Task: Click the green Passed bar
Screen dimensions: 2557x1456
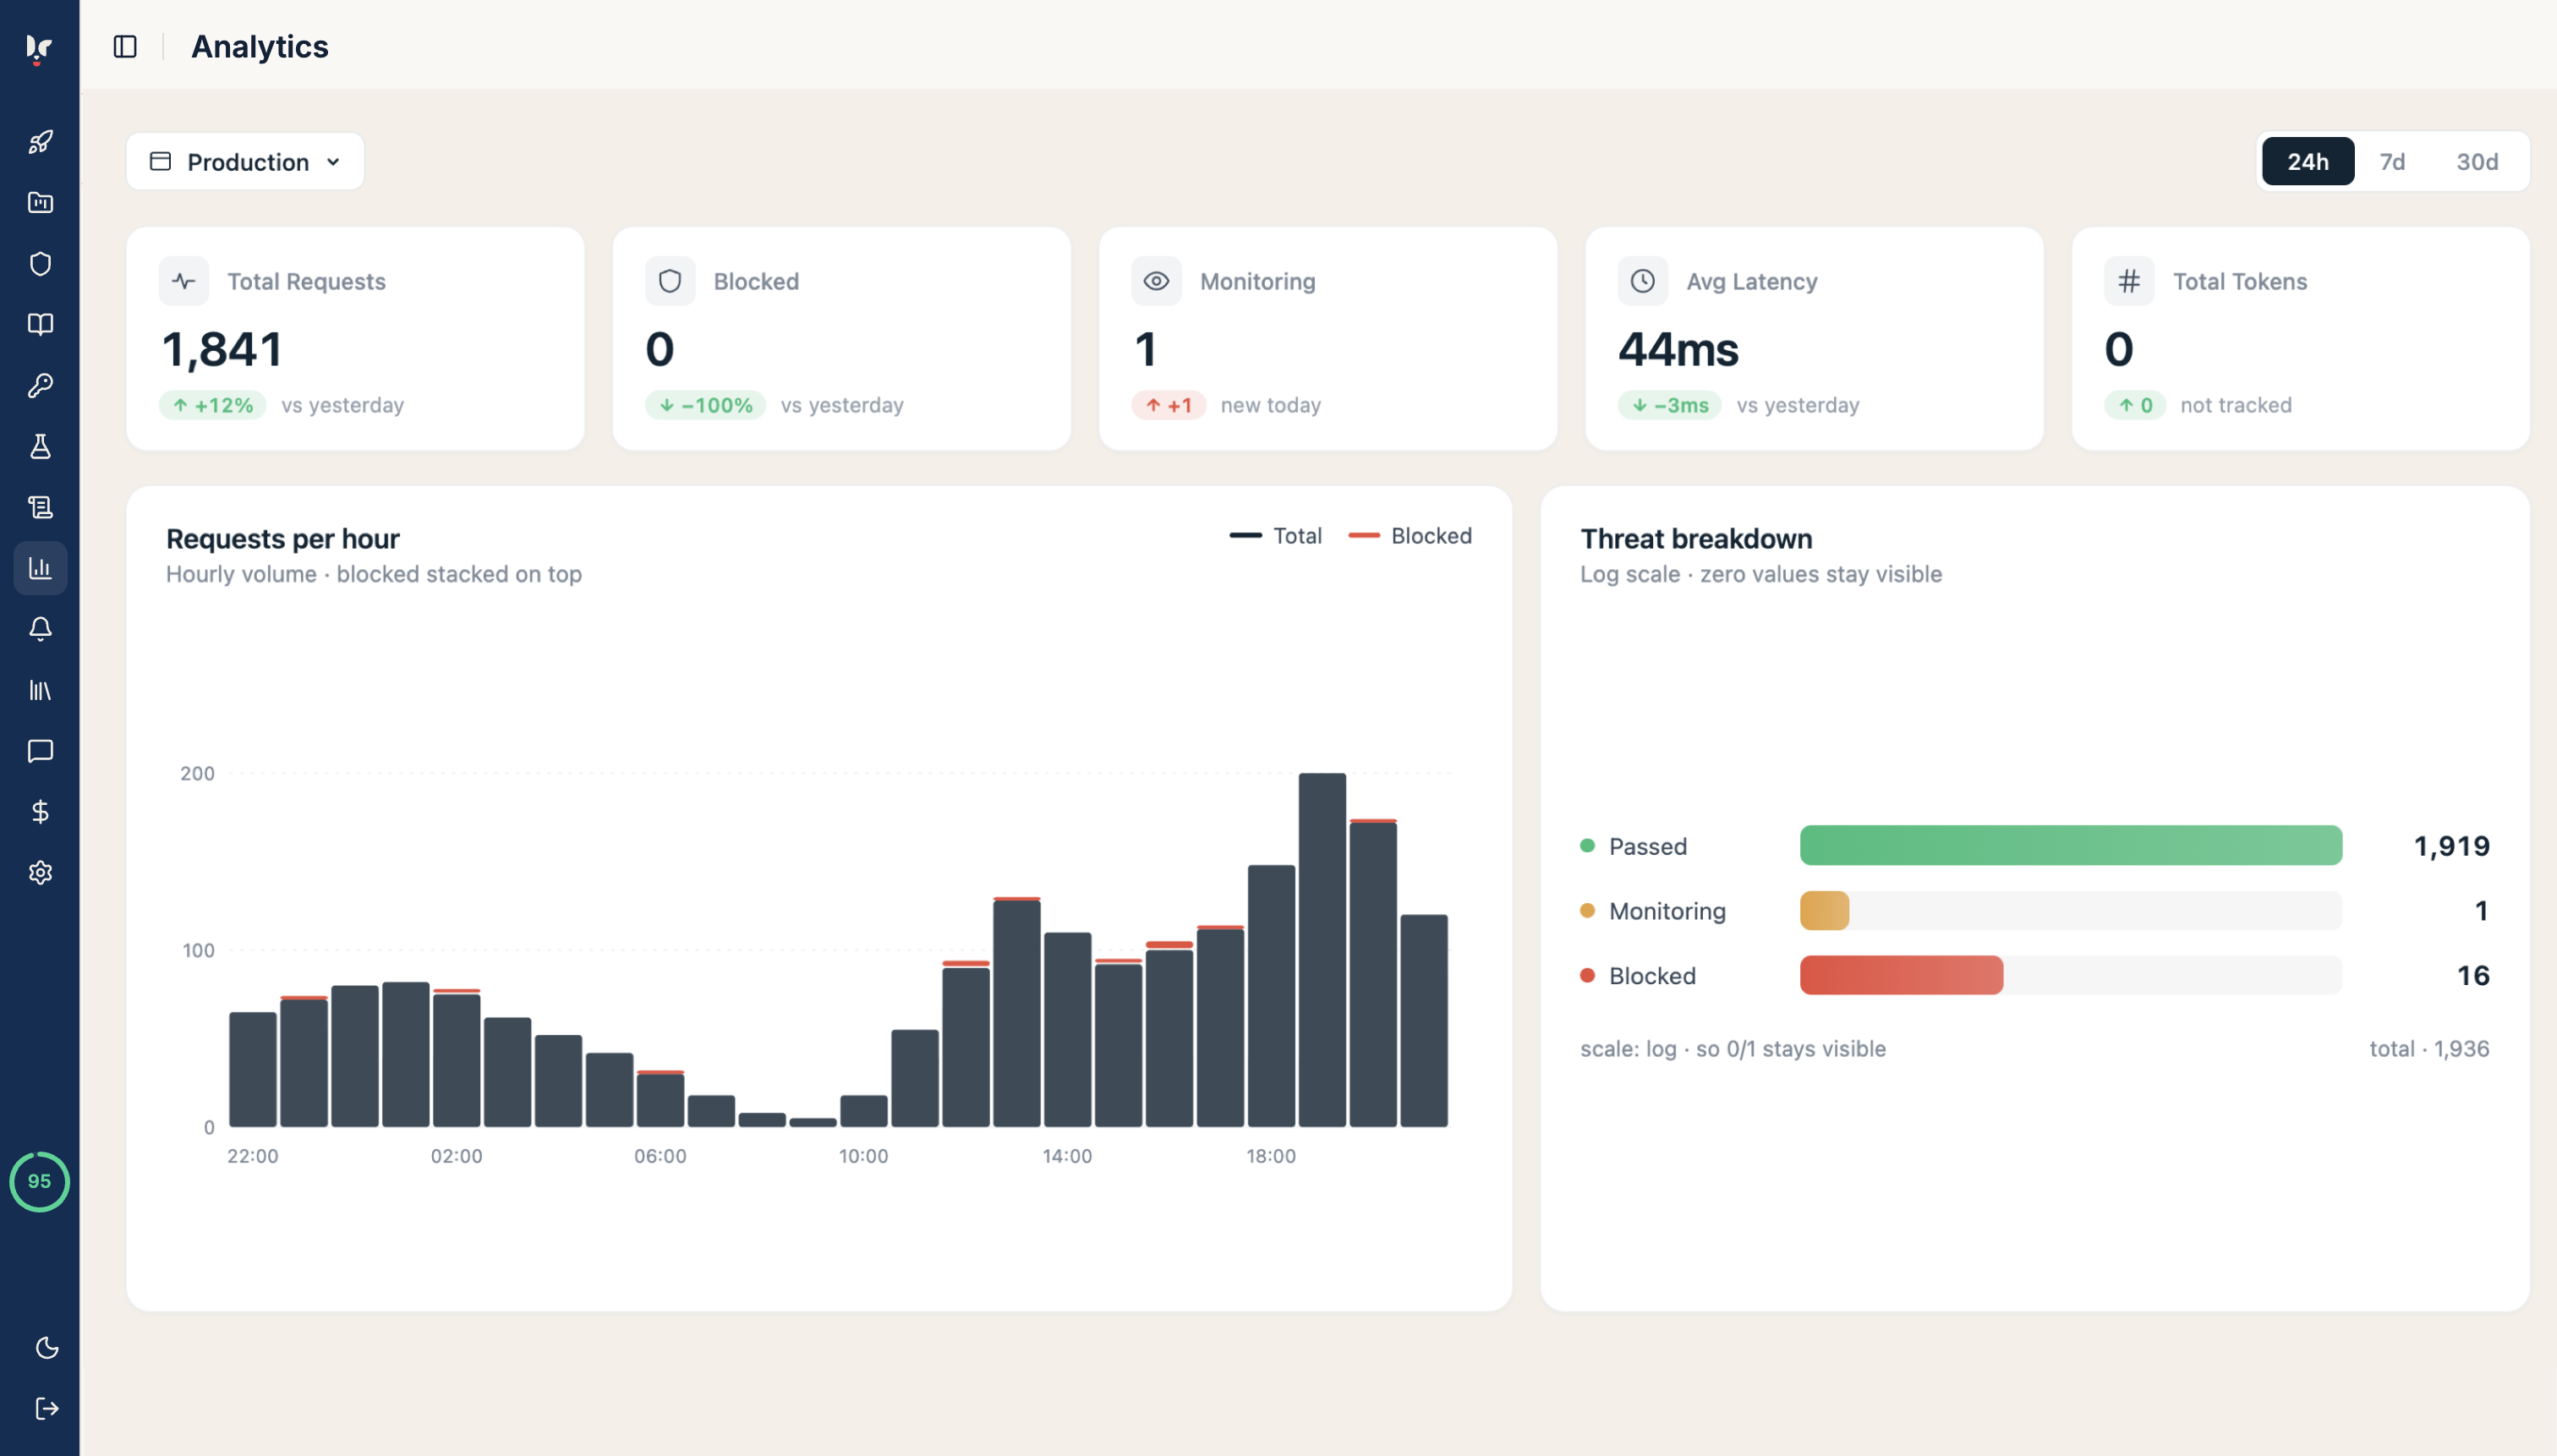Action: [x=2070, y=845]
